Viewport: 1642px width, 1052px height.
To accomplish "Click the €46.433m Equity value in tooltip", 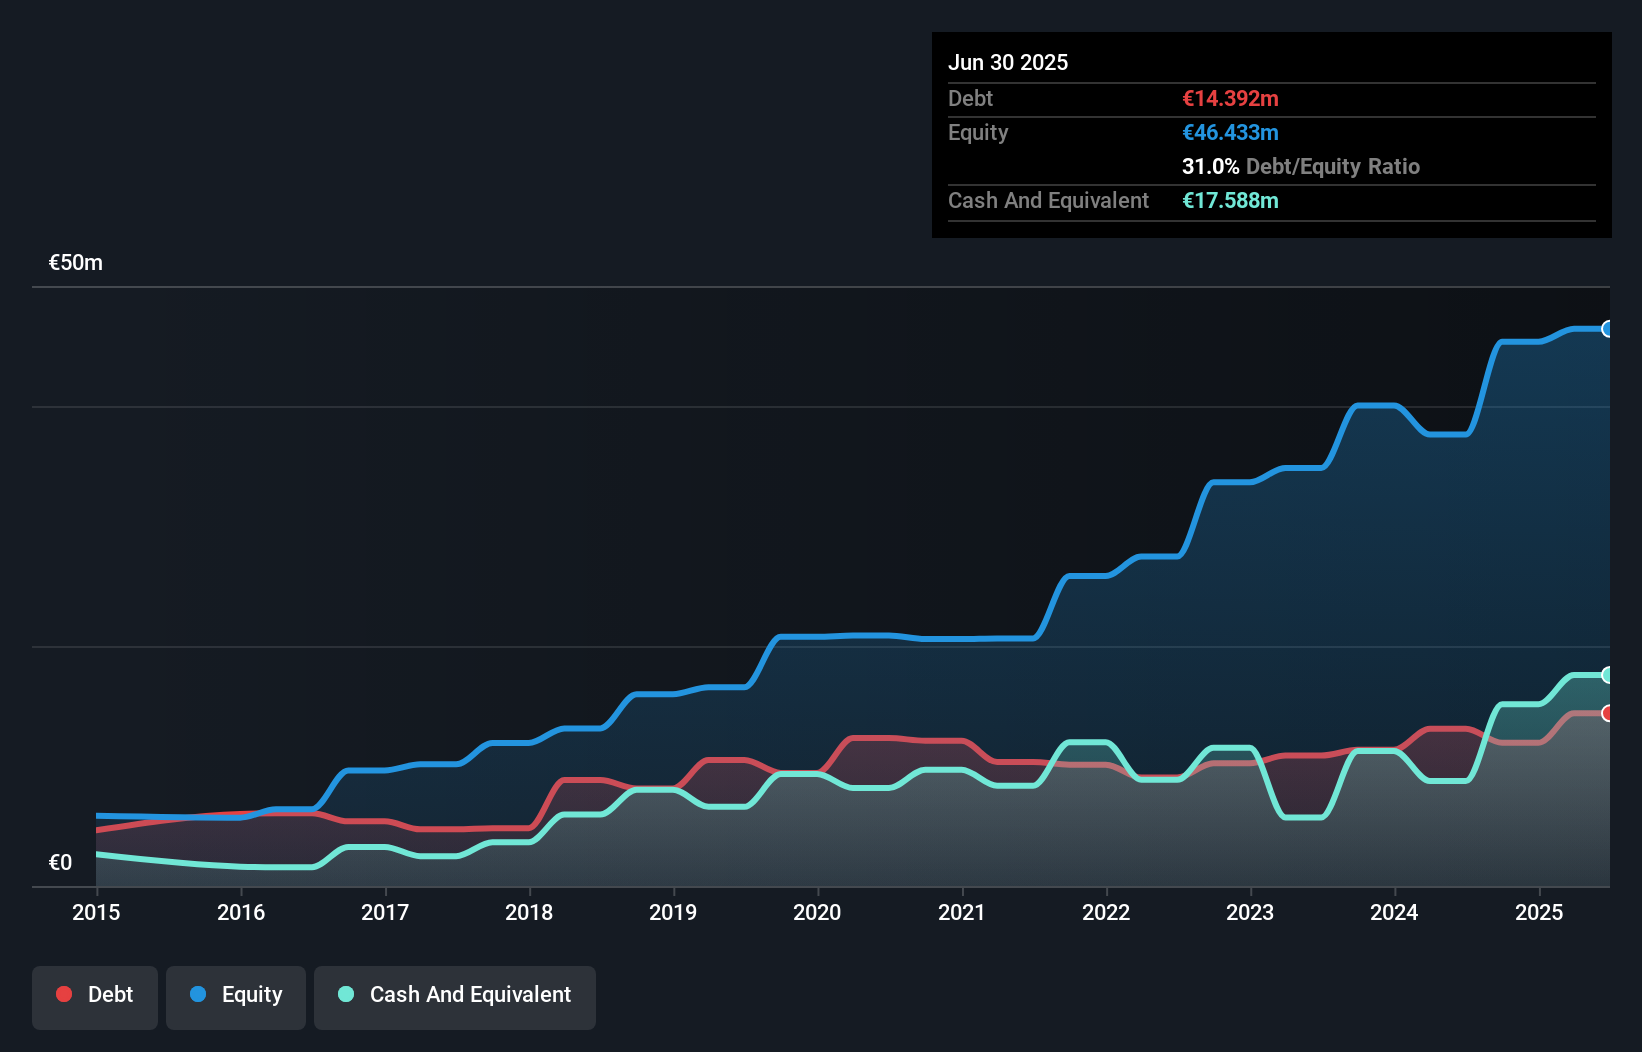I will [x=1230, y=132].
